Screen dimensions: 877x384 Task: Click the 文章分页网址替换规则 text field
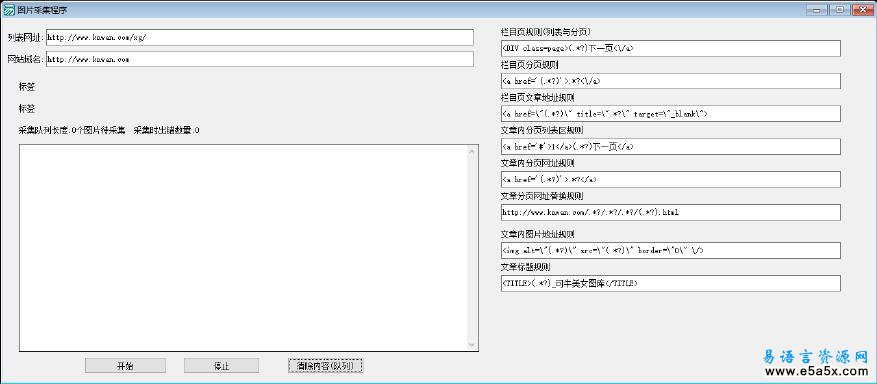tap(671, 212)
